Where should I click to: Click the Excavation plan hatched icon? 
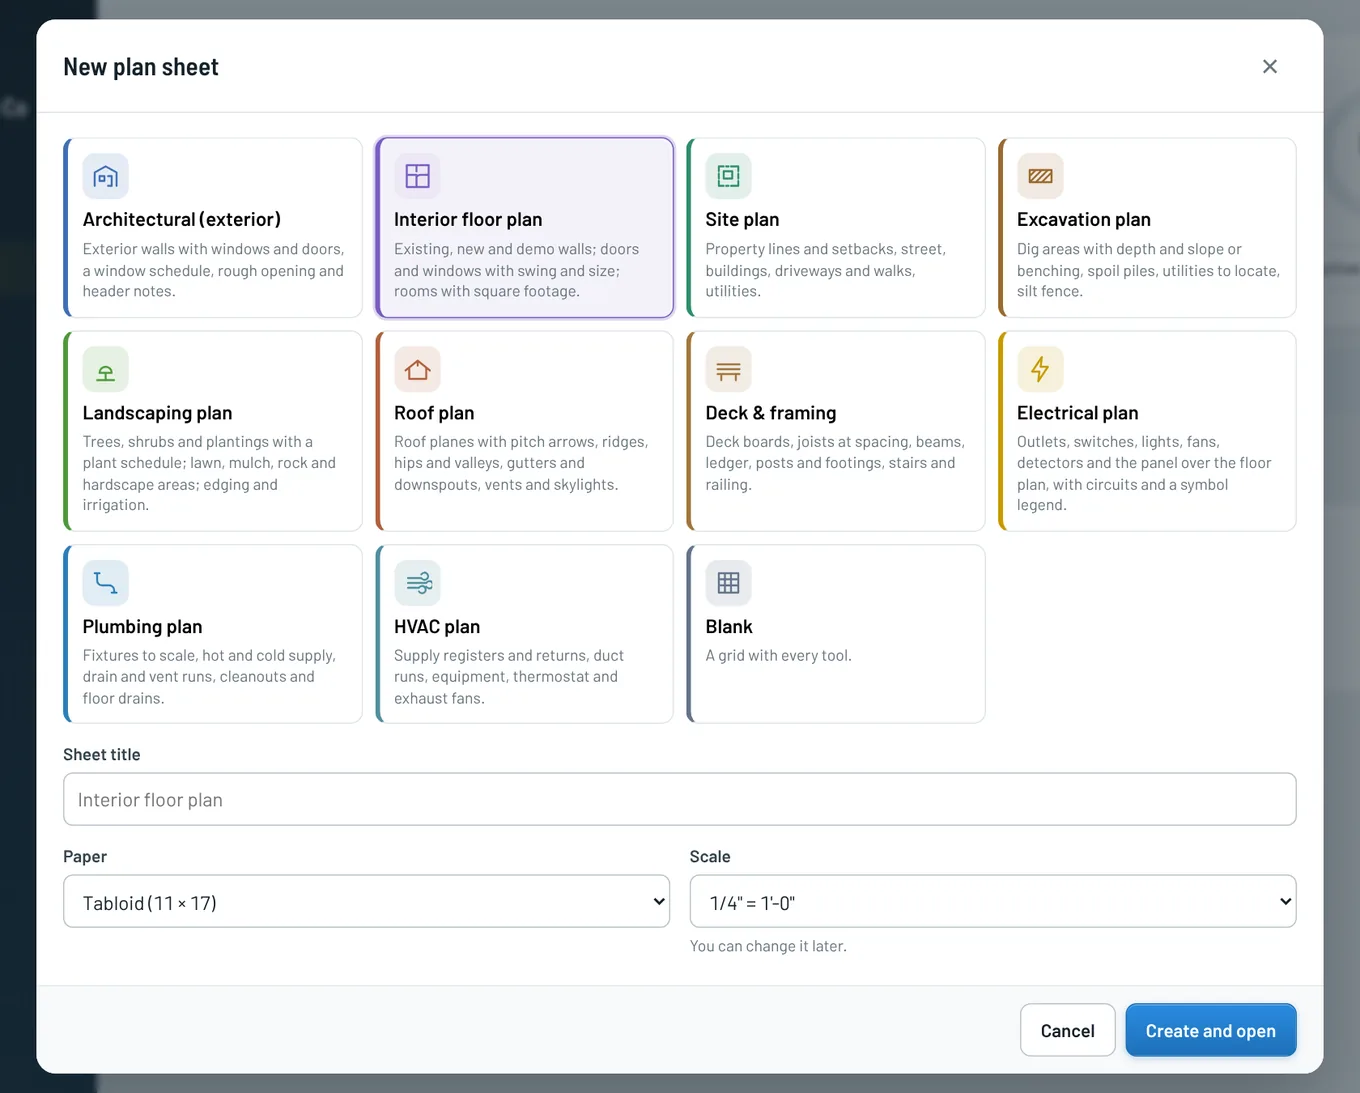click(1040, 177)
